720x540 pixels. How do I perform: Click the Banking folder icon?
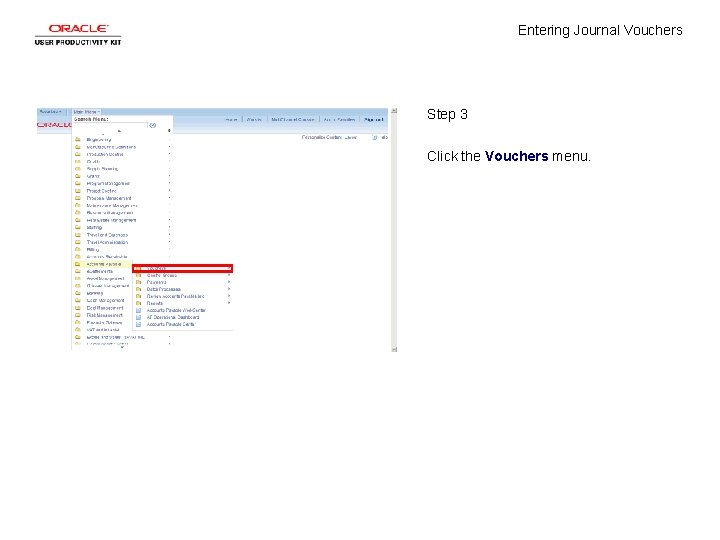(78, 293)
